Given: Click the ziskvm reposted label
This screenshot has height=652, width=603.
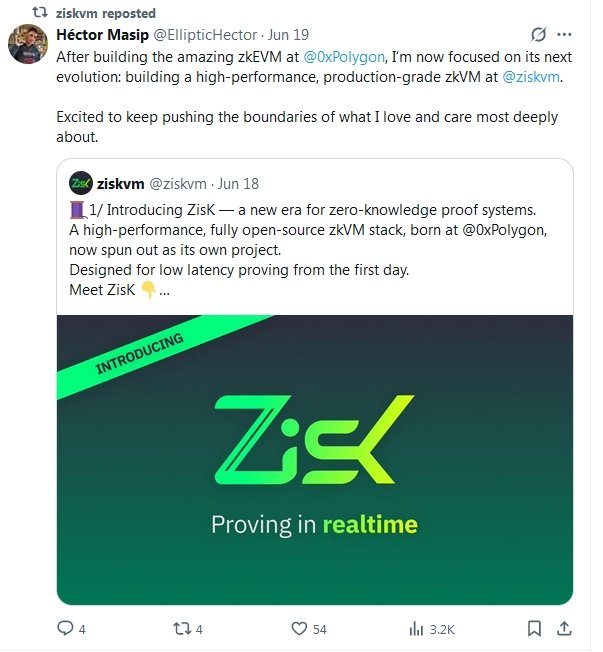Looking at the screenshot, I should pos(106,13).
